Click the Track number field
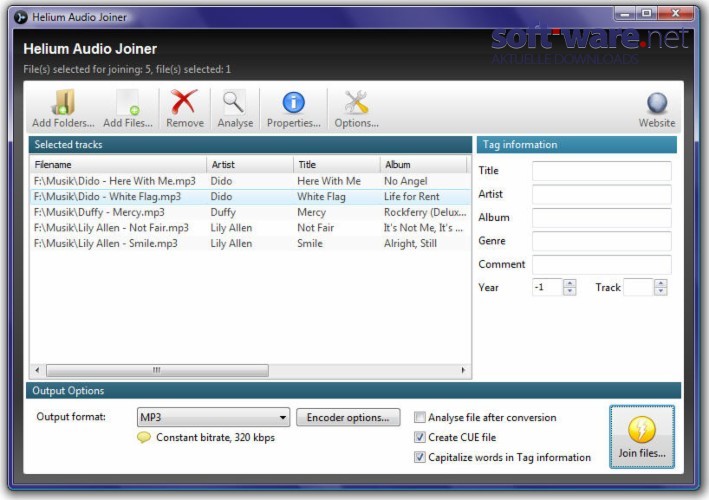 tap(638, 288)
